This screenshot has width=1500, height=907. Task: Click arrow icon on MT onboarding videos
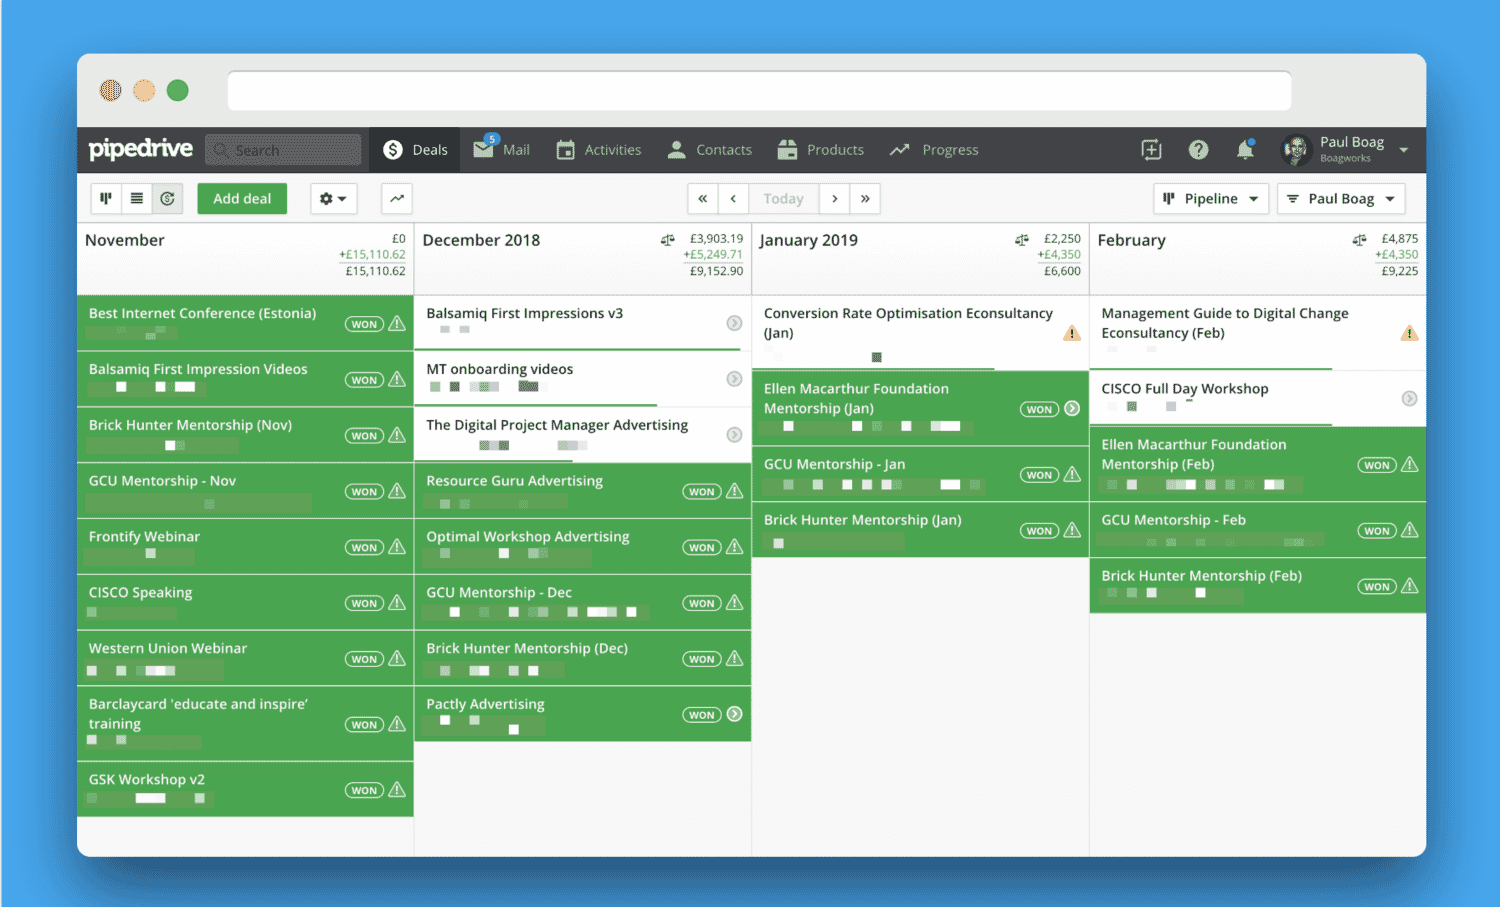734,379
